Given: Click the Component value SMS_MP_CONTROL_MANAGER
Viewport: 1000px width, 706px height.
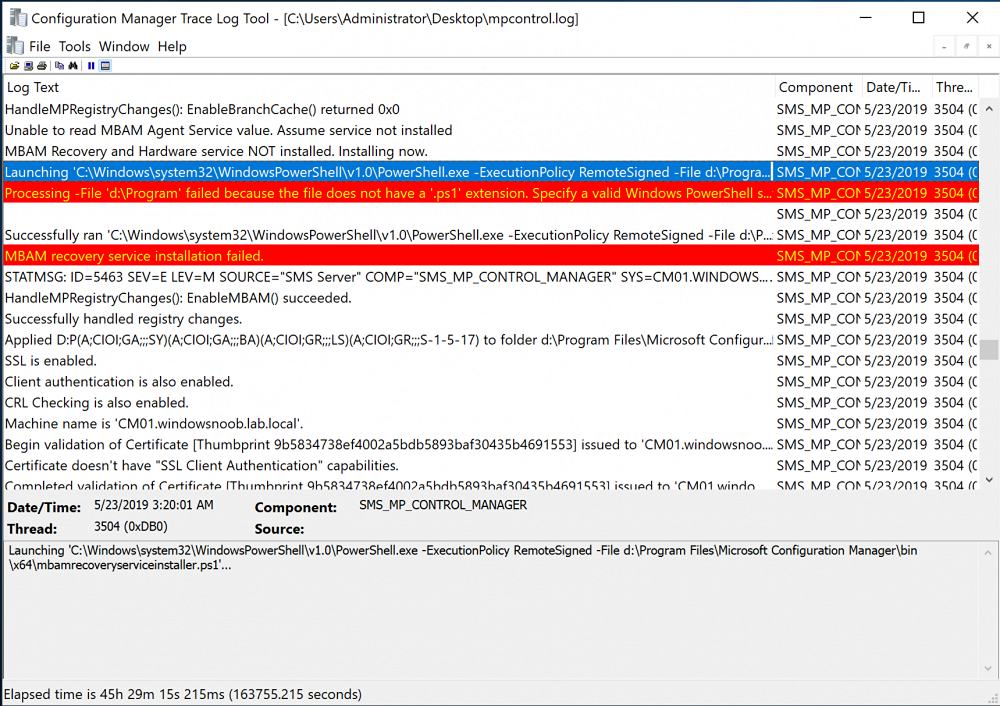Looking at the screenshot, I should tap(443, 505).
